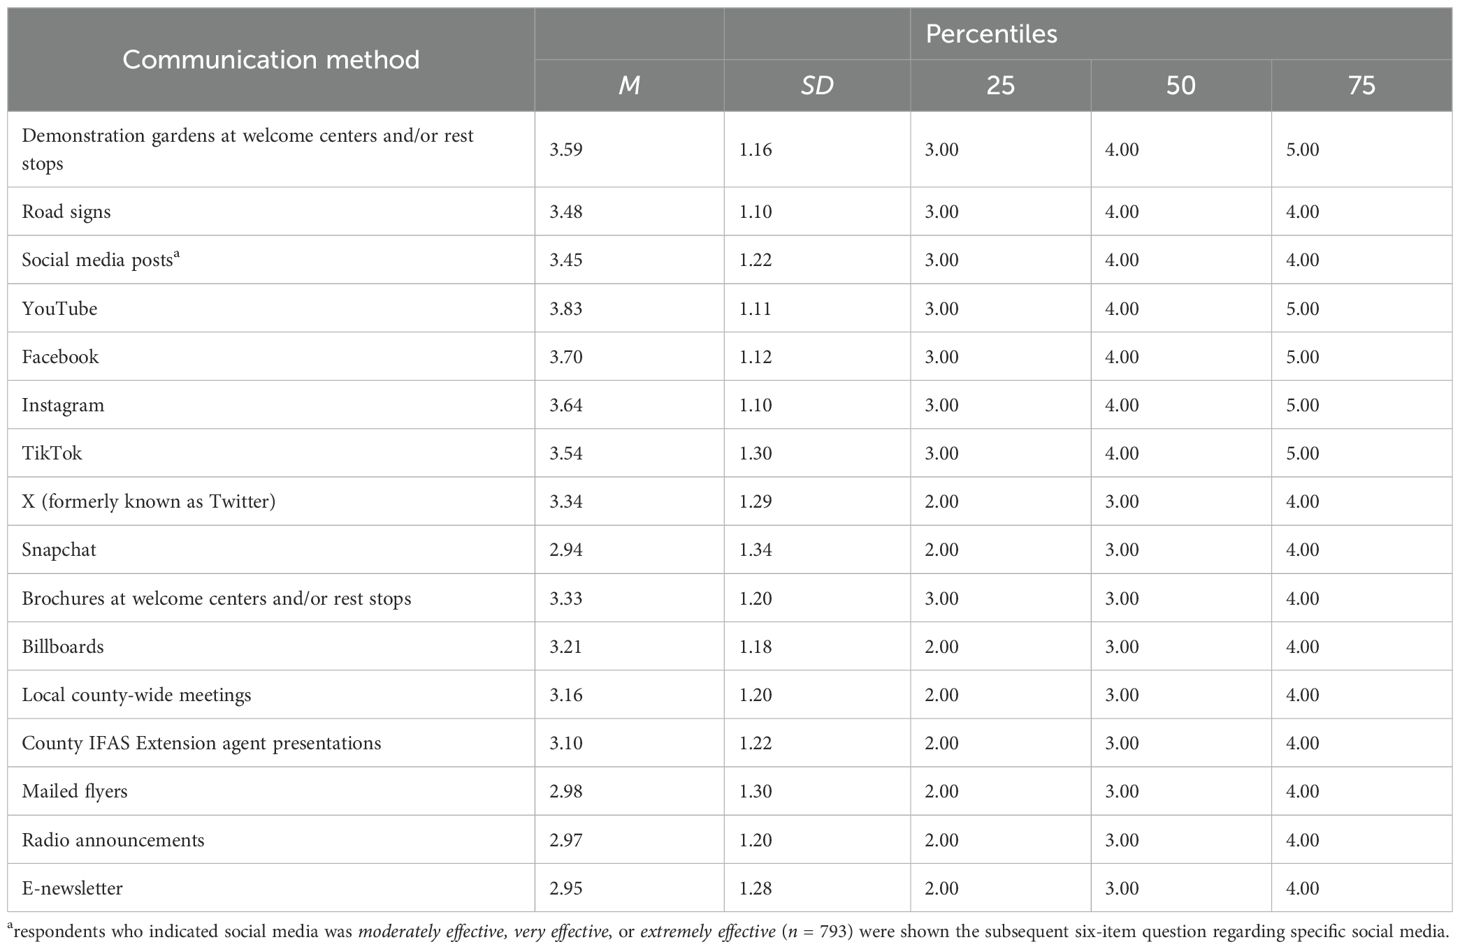Click the X (formerly known as Twitter) label
Viewport: 1460px width, 949px height.
pyautogui.click(x=148, y=501)
